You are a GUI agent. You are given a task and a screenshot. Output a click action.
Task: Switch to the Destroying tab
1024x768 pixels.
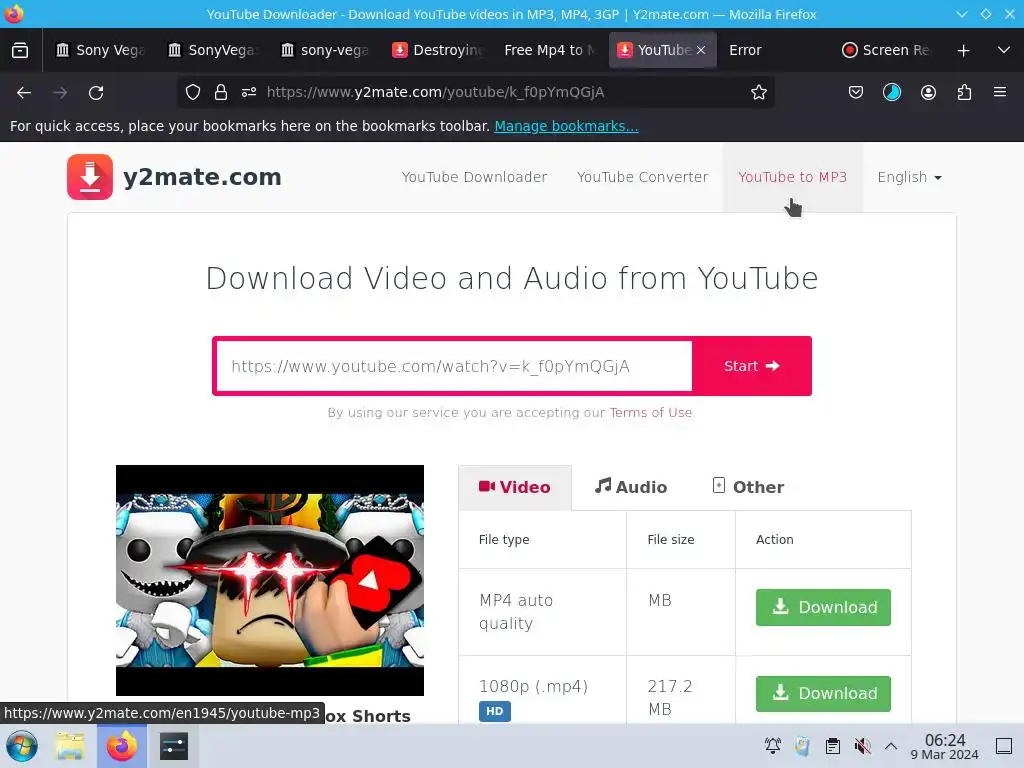437,50
